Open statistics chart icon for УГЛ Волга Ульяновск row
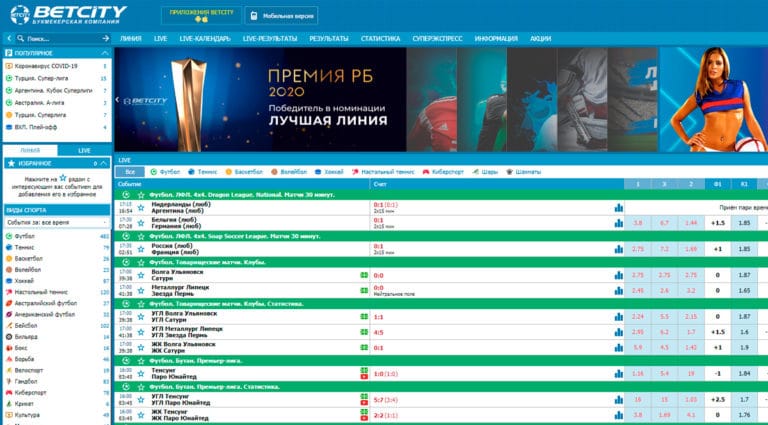768x425 pixels. 619,317
